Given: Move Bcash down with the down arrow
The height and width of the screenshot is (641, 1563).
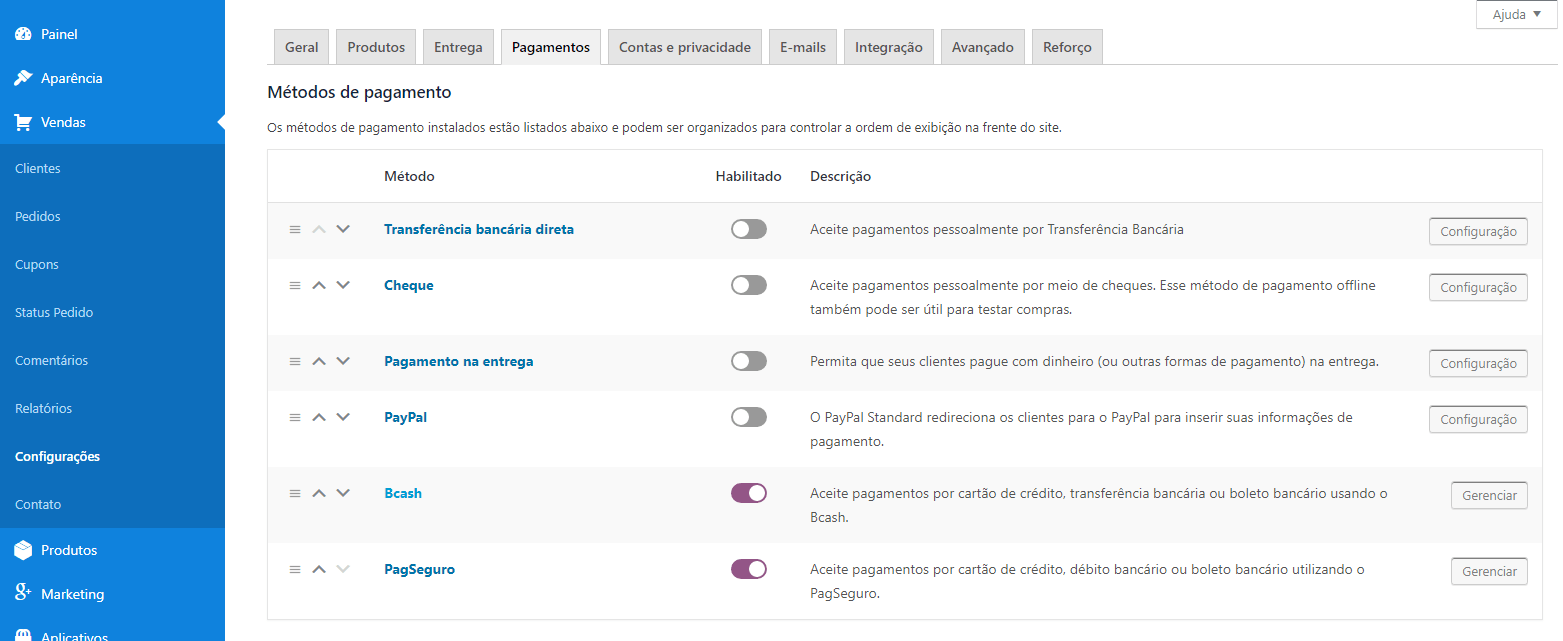Looking at the screenshot, I should tap(343, 493).
